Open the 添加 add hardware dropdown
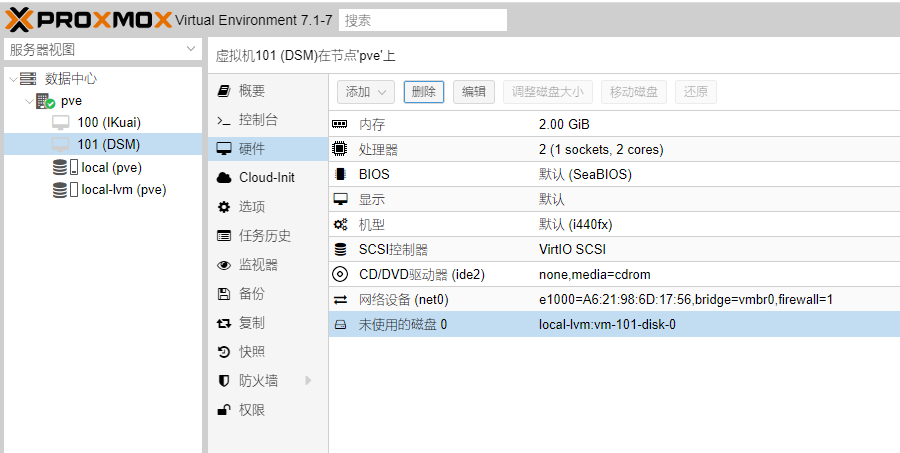 [x=365, y=92]
